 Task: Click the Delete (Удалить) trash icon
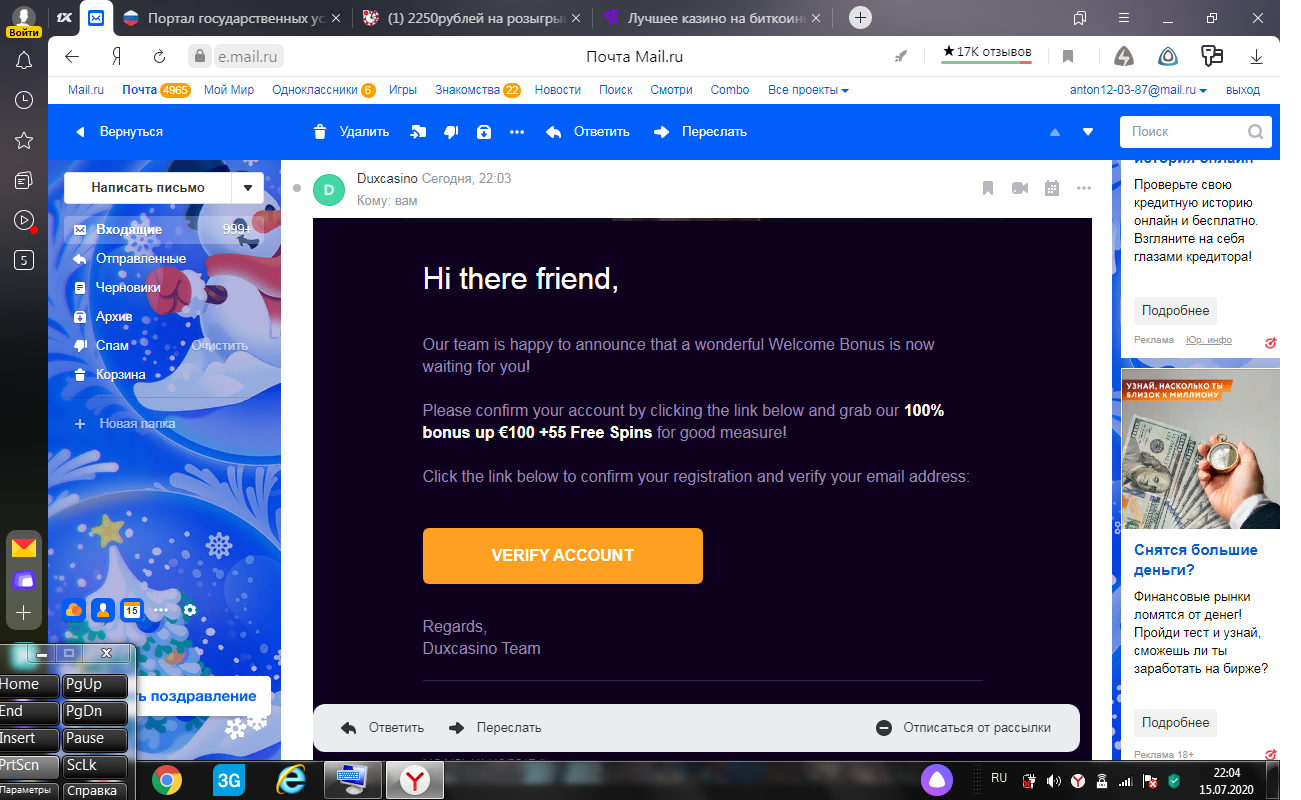pos(320,132)
